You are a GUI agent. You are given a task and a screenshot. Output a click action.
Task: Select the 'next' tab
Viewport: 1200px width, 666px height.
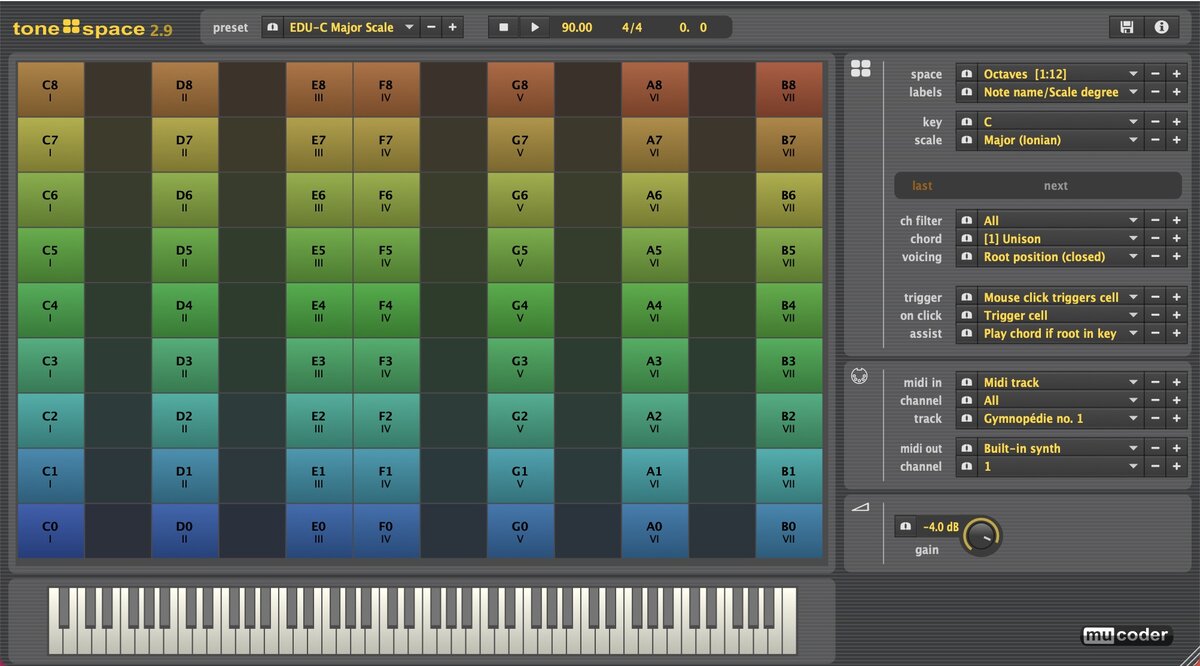[x=1056, y=186]
